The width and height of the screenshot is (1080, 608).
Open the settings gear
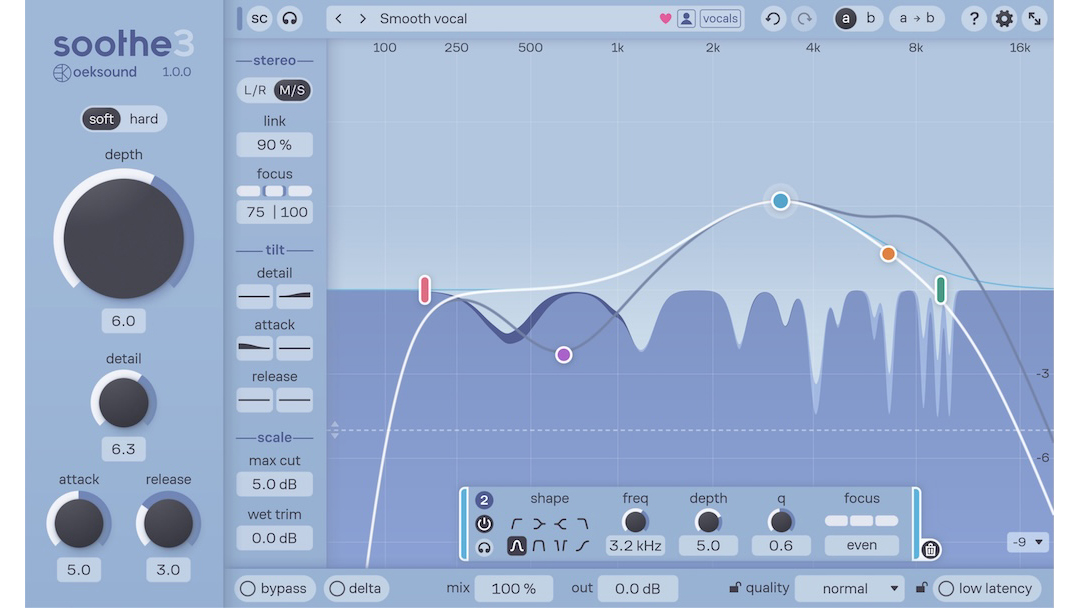coord(1004,19)
